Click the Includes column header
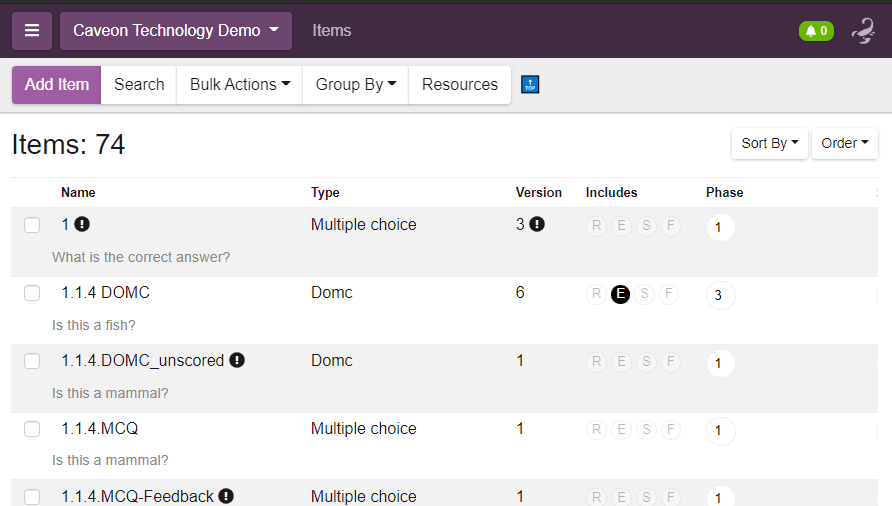The width and height of the screenshot is (892, 506). [x=611, y=192]
